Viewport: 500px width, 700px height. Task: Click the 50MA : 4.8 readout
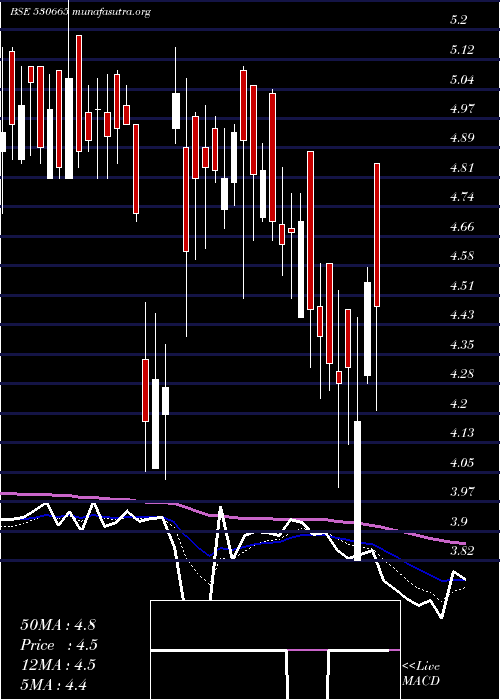point(58,625)
